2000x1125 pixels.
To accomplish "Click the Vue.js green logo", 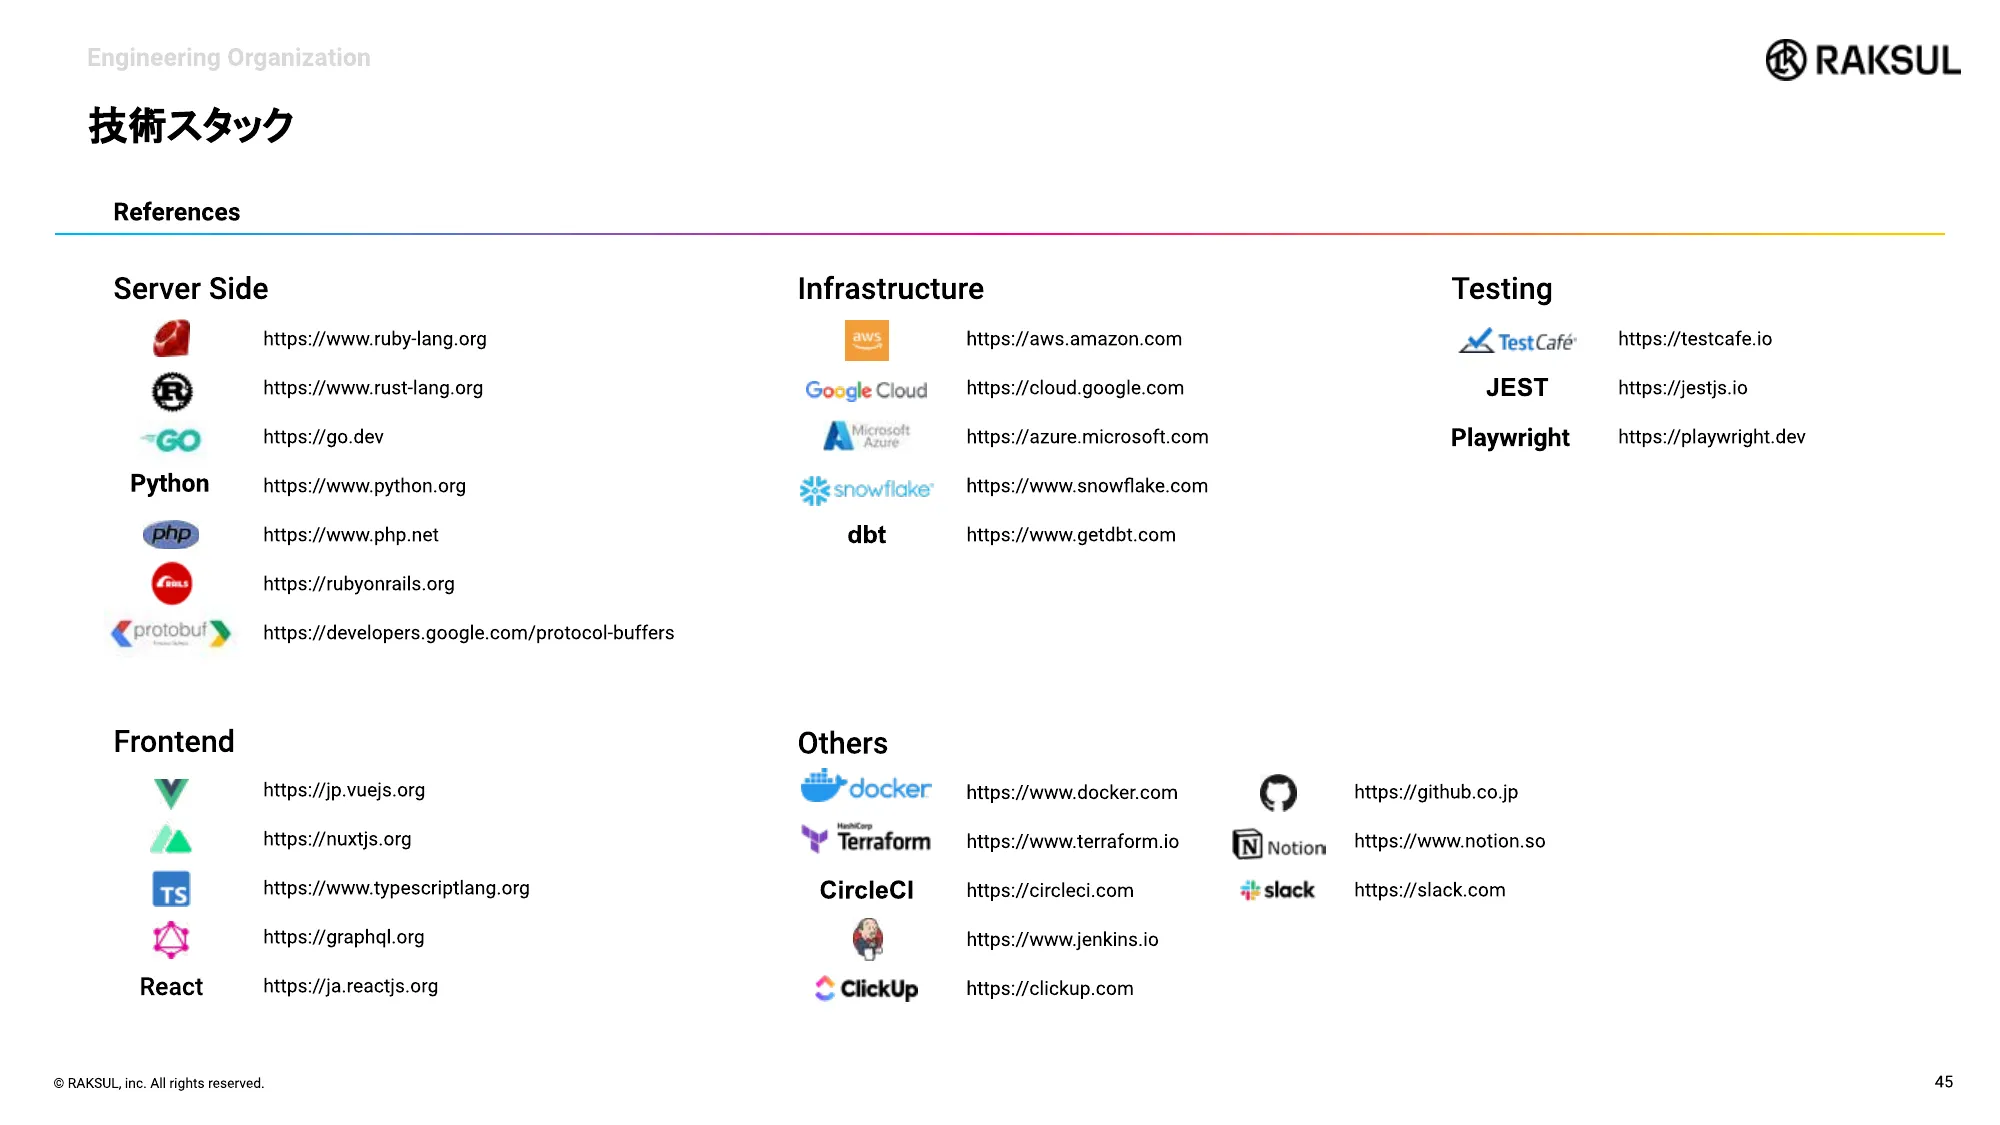I will point(171,793).
